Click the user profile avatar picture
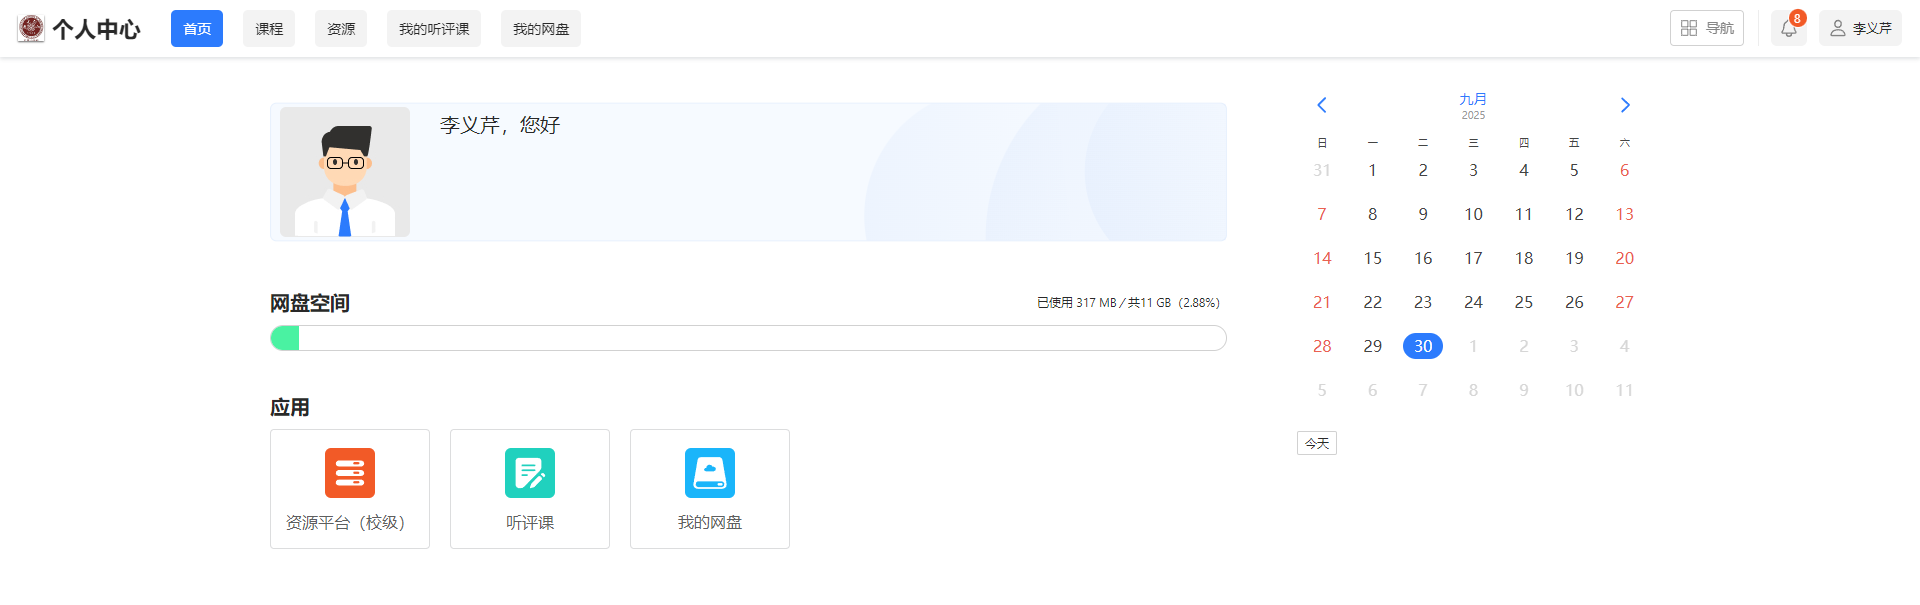The height and width of the screenshot is (605, 1920). (345, 172)
